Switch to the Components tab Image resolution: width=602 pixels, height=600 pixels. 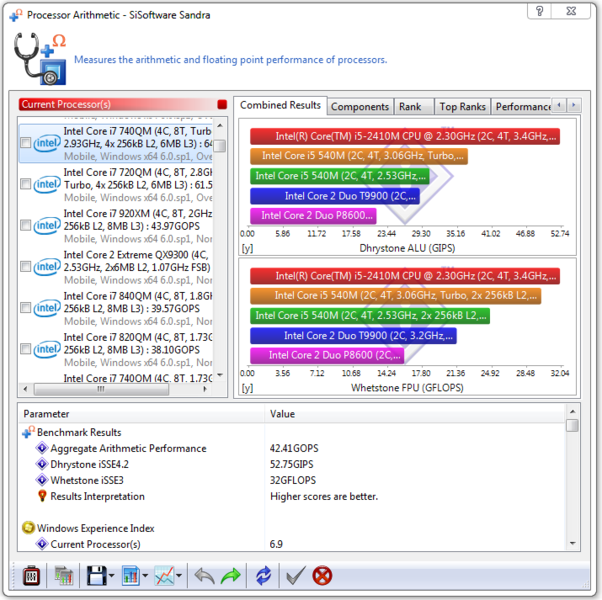360,107
